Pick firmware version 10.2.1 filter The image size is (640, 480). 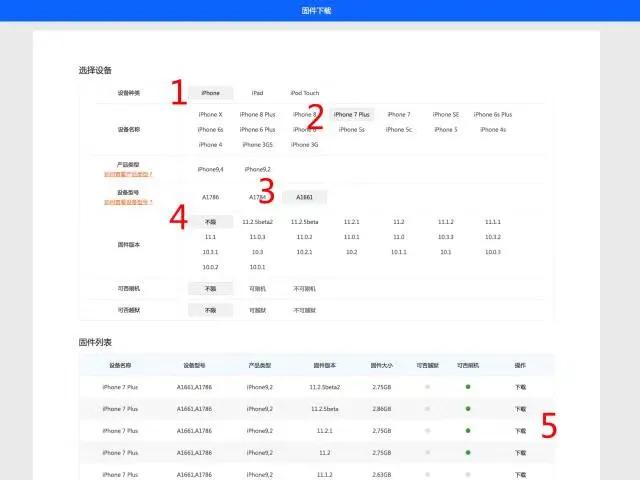[x=304, y=252]
